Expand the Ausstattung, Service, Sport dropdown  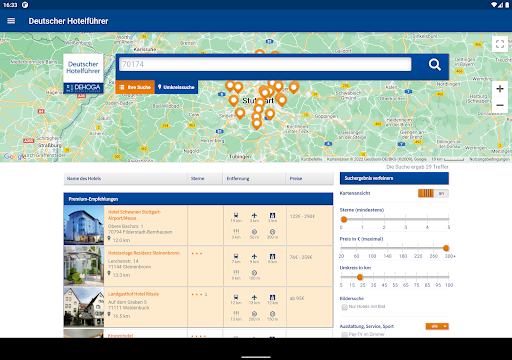click(x=437, y=326)
